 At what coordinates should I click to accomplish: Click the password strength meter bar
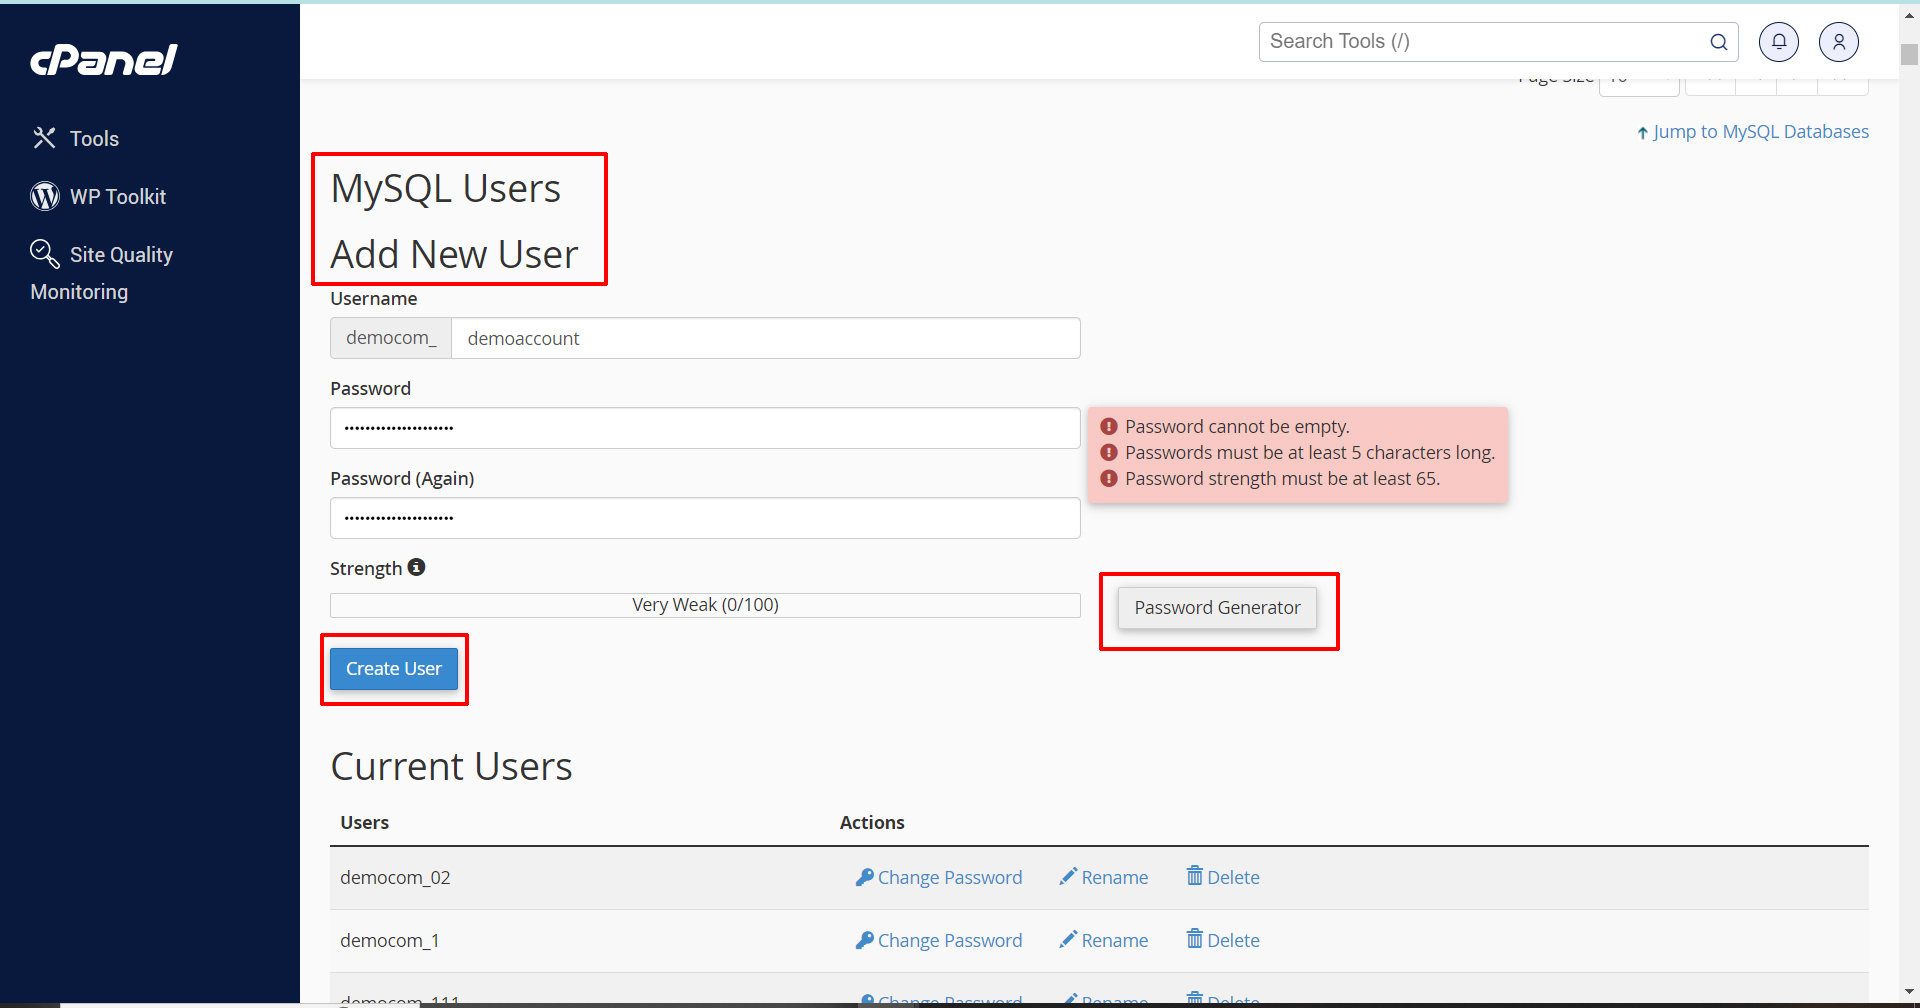tap(705, 605)
